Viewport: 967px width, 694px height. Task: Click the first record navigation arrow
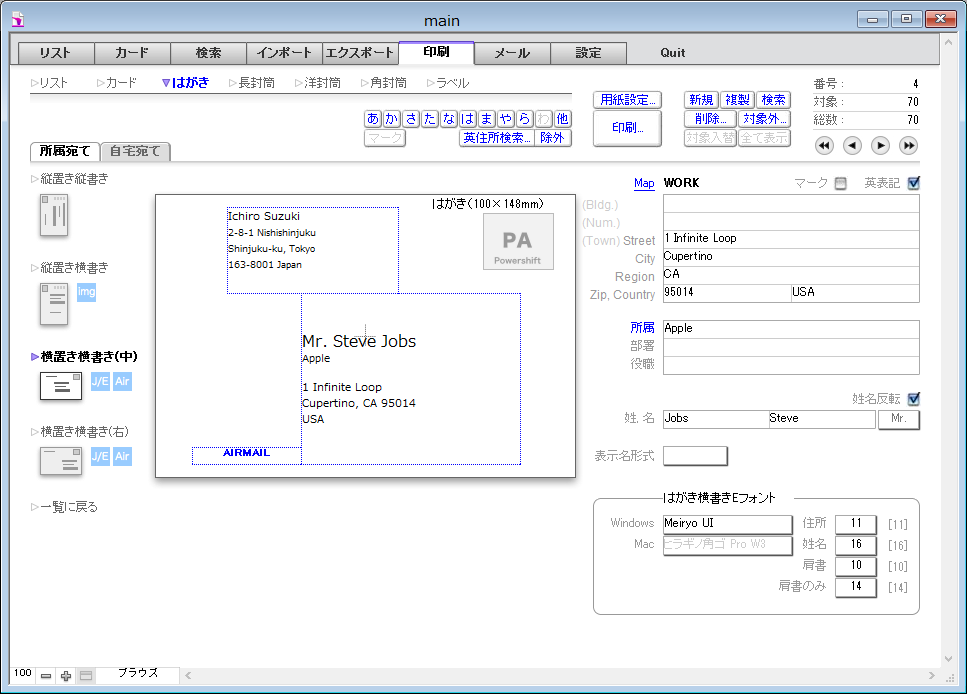824,146
